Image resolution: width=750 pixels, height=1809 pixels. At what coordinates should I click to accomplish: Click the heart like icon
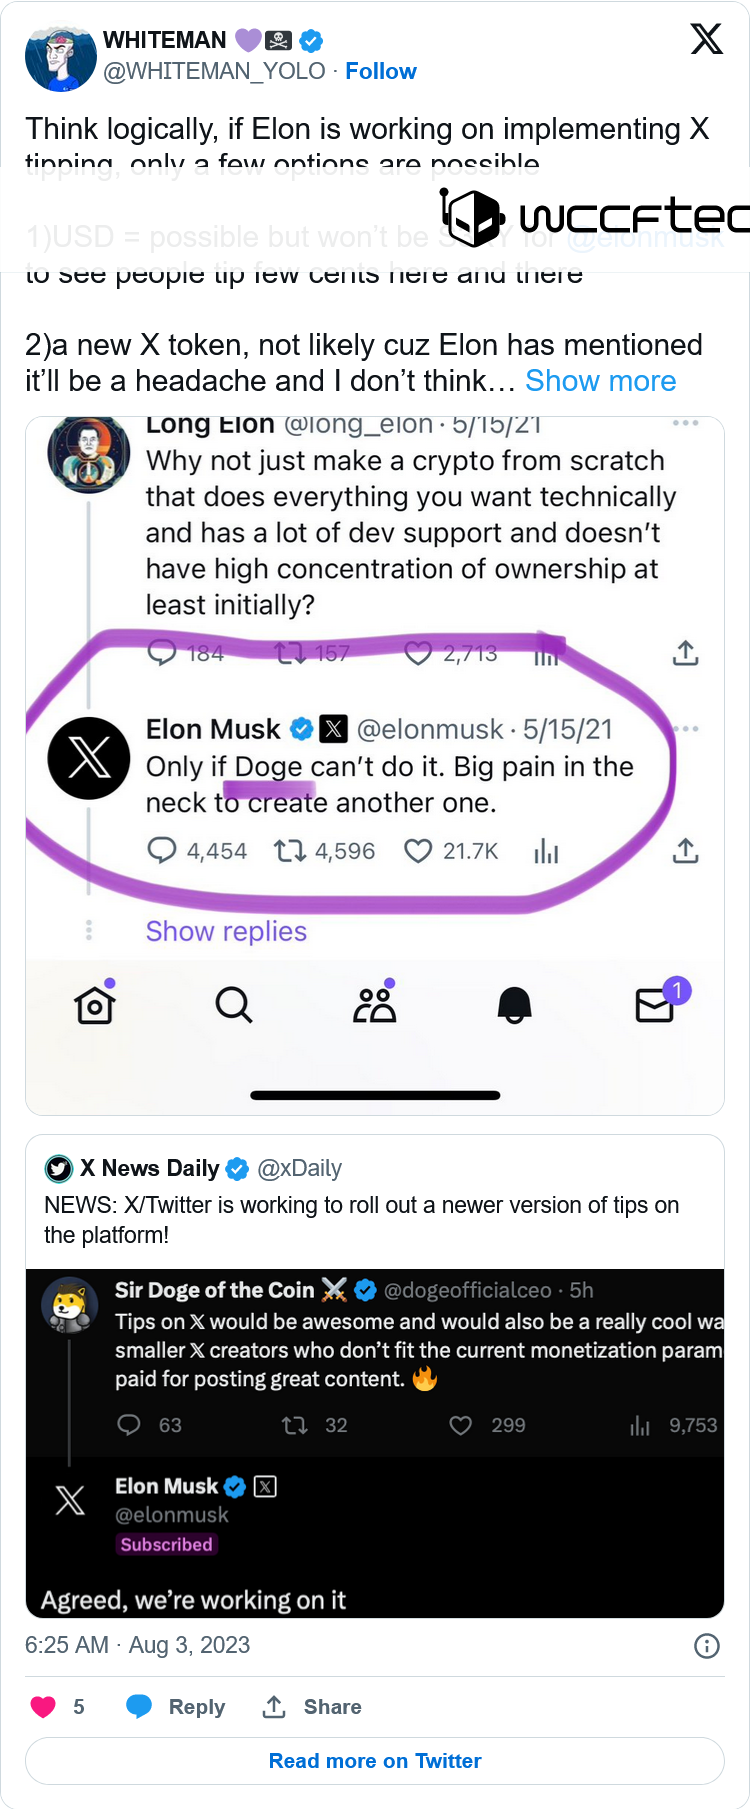tap(43, 1706)
